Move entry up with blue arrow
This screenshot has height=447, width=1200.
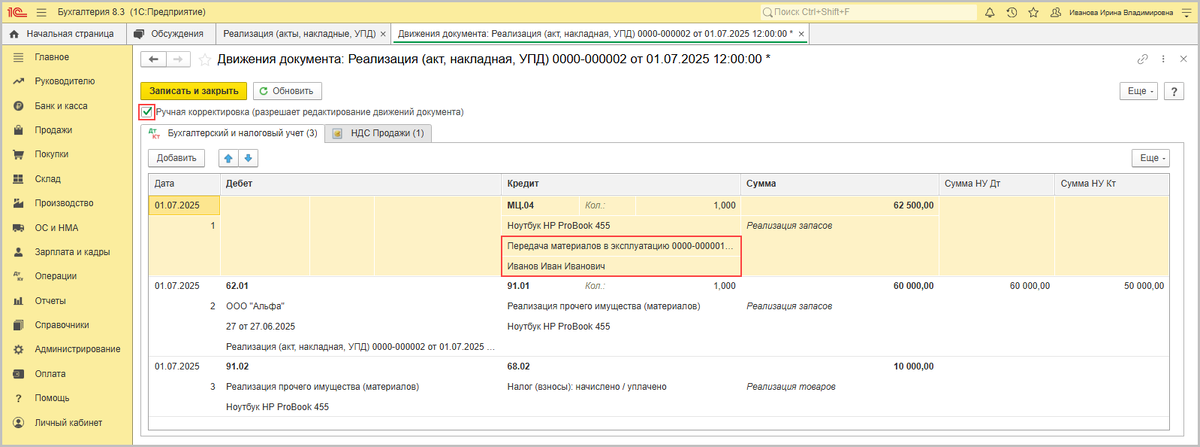[227, 157]
